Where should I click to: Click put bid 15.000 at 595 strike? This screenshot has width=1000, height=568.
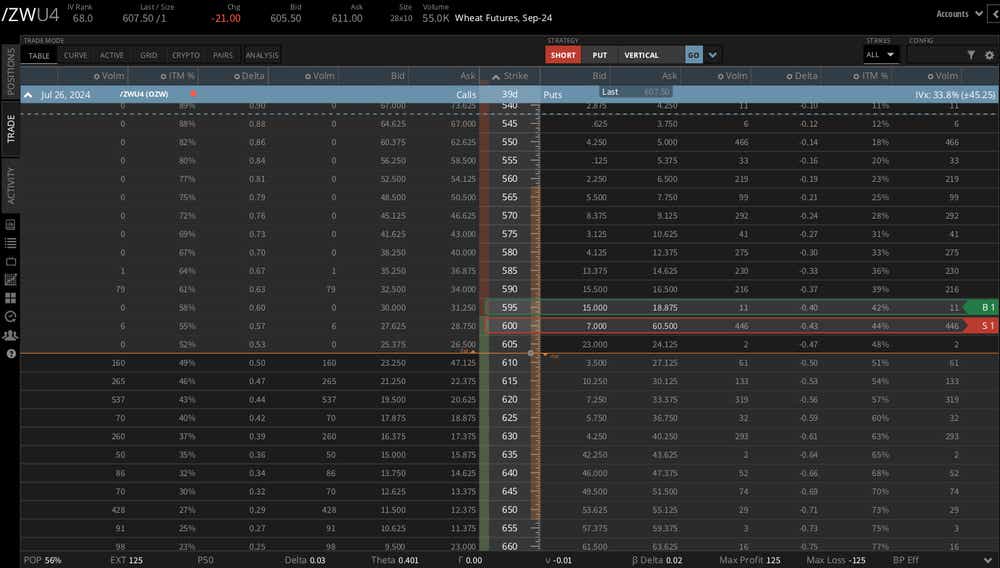[594, 307]
